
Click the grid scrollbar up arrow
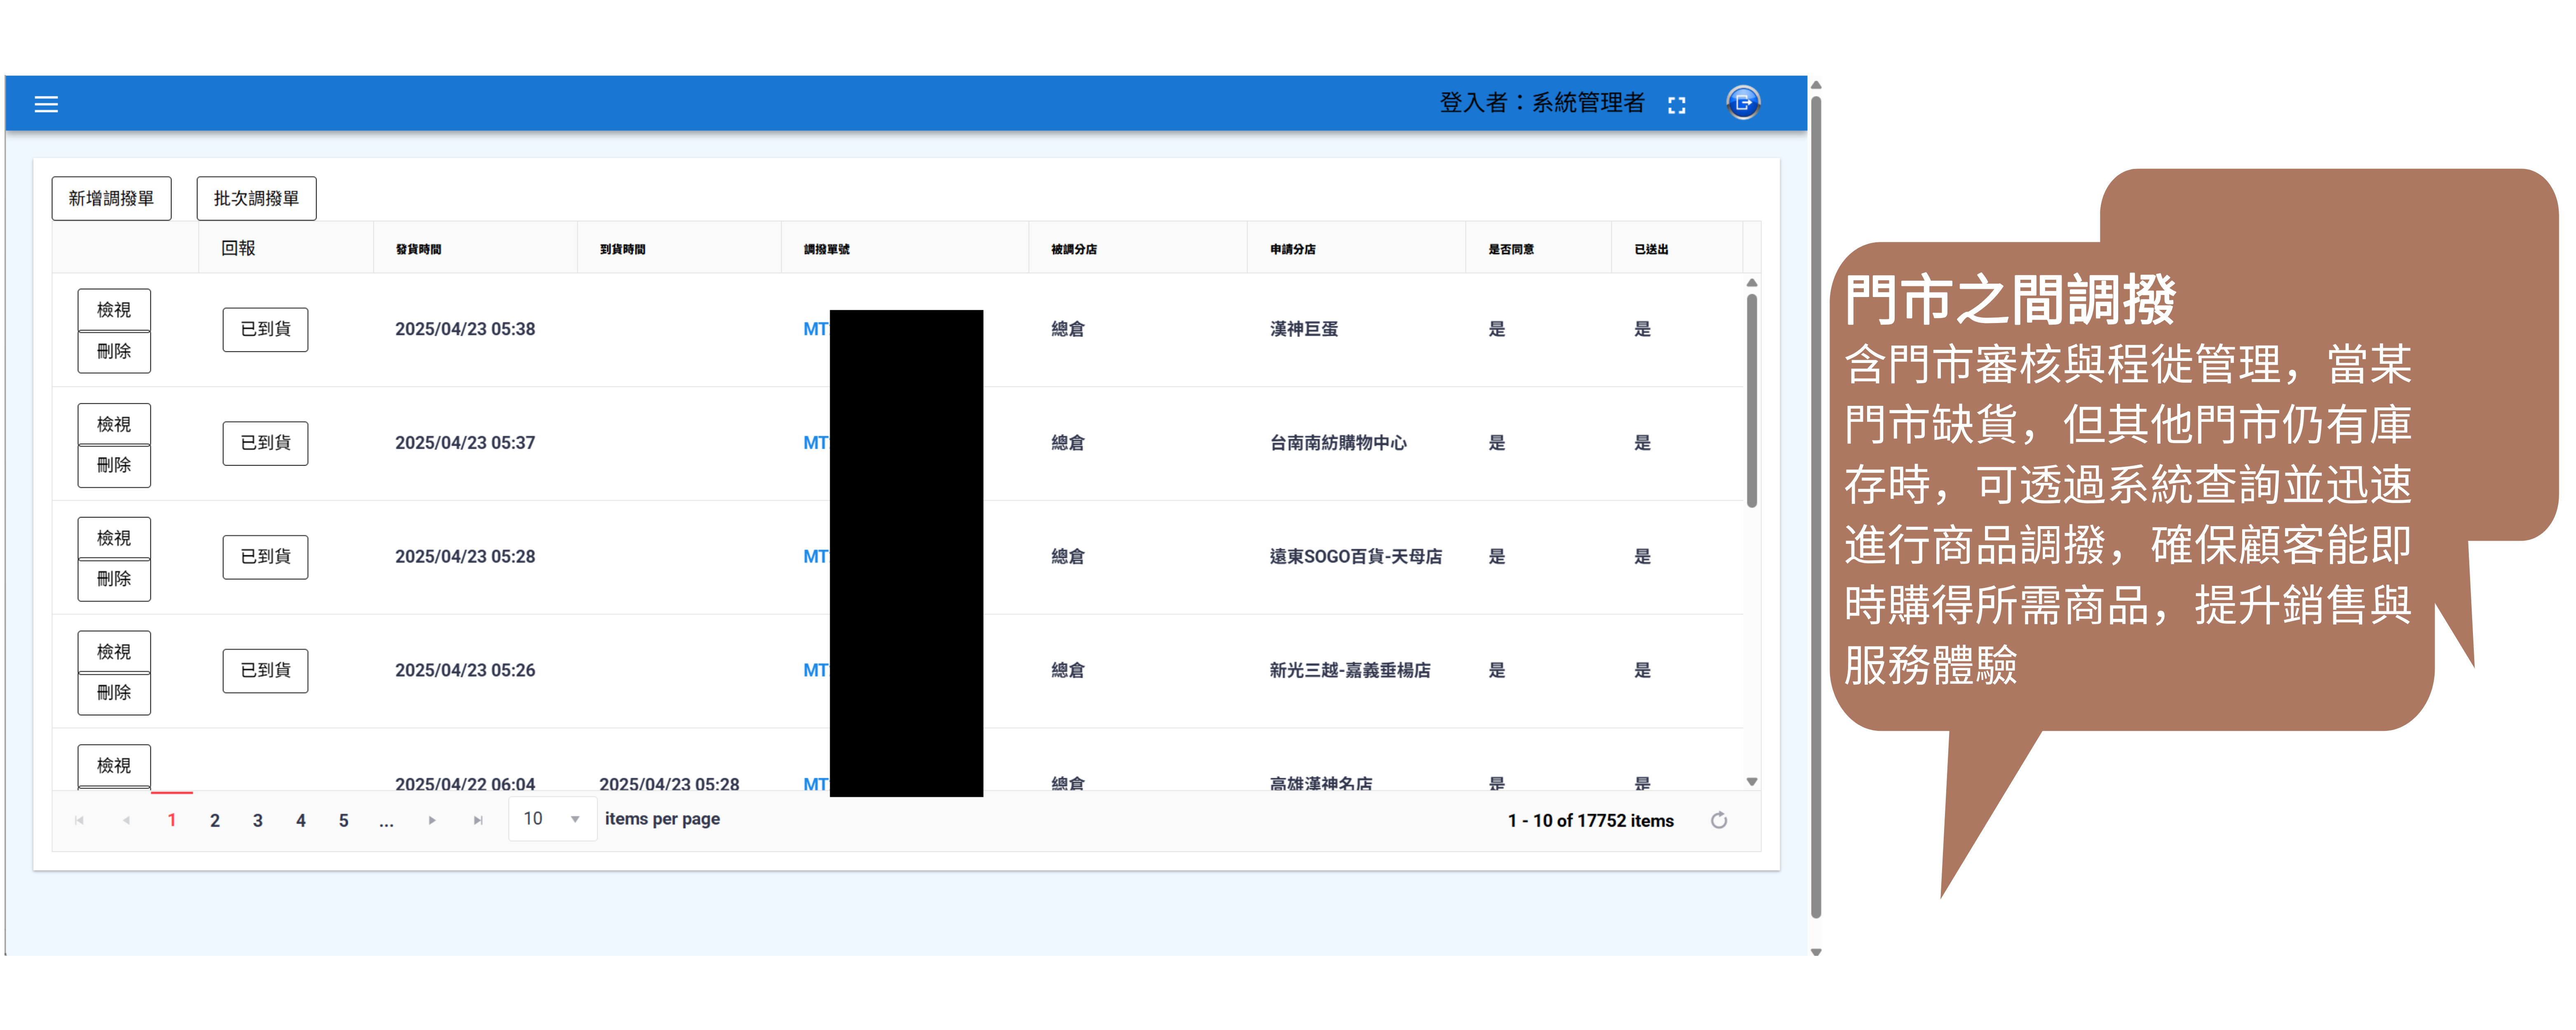[x=1752, y=283]
